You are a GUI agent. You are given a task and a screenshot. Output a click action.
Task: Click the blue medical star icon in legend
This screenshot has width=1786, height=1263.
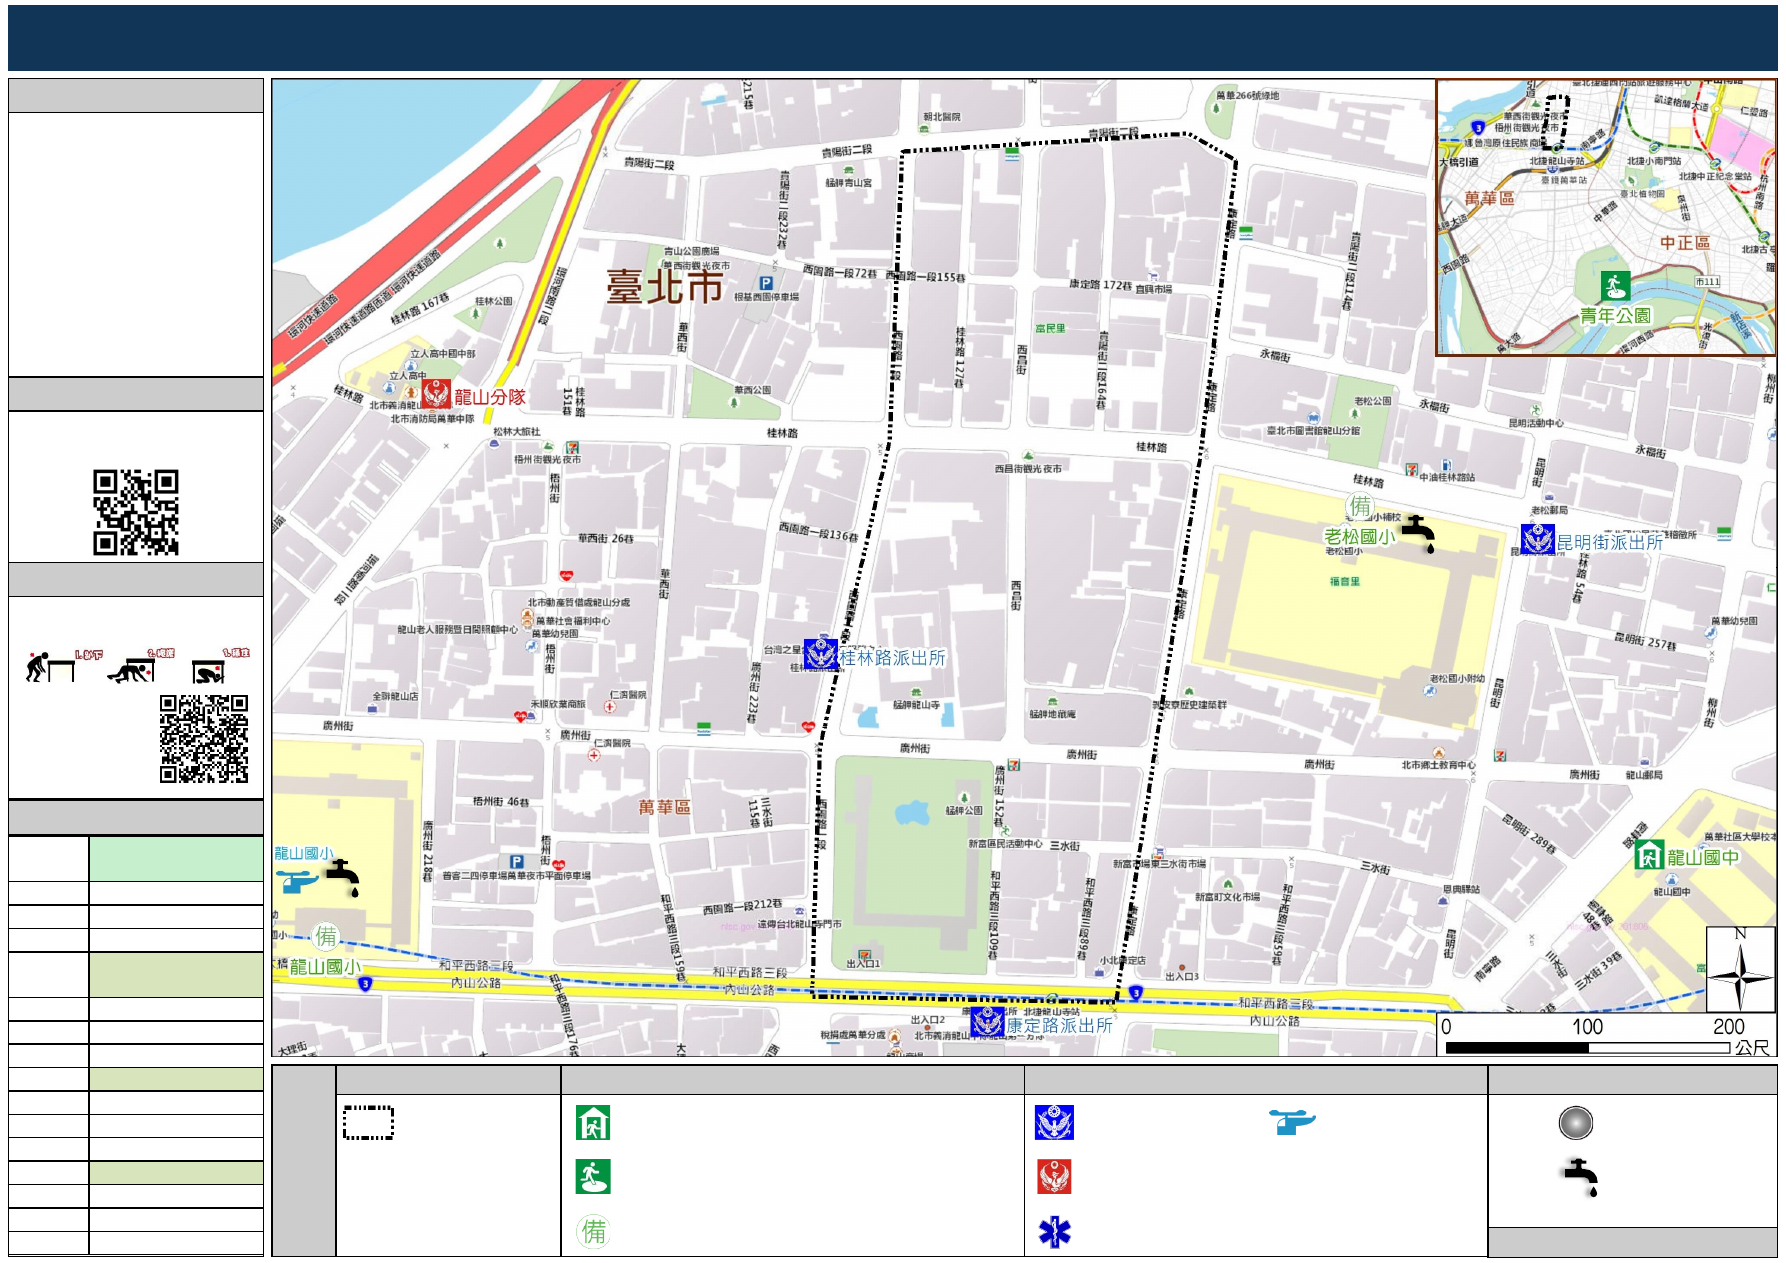click(1054, 1231)
